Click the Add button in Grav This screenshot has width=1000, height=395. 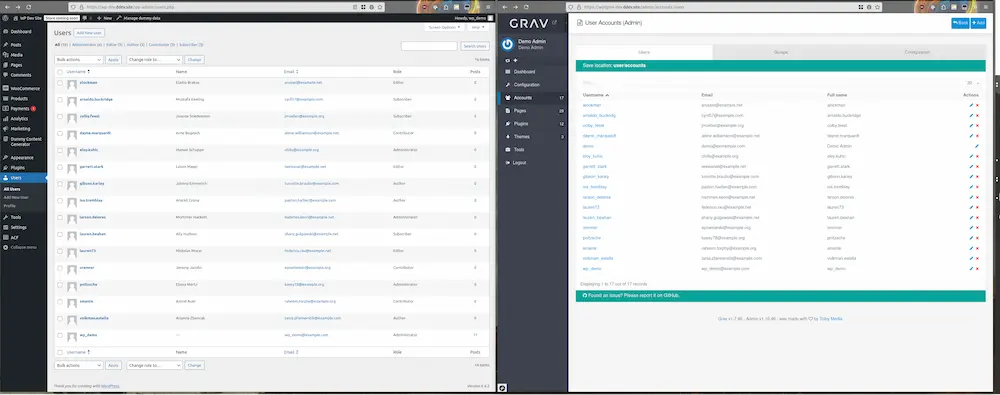pyautogui.click(x=978, y=23)
